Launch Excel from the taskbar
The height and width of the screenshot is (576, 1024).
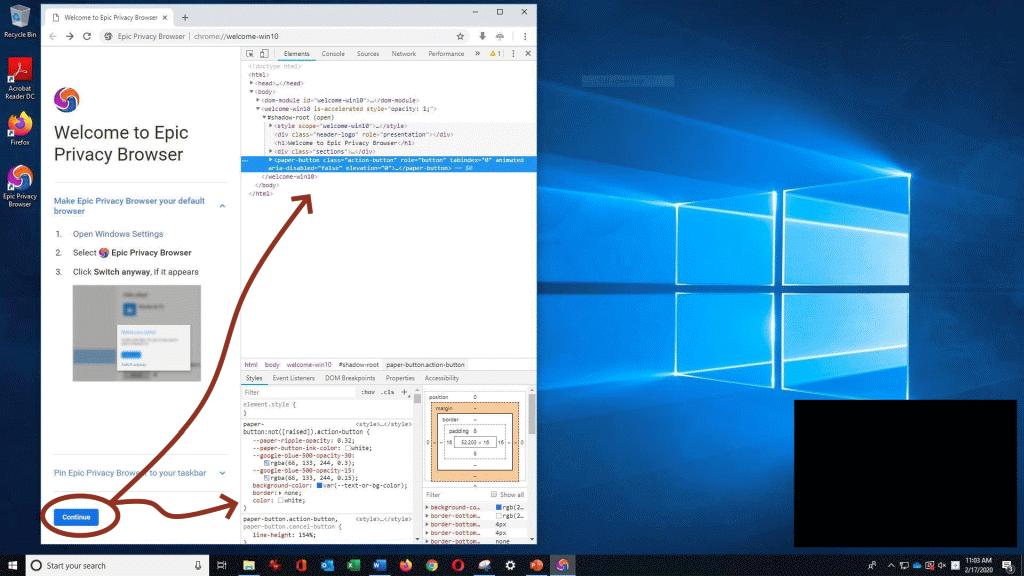click(x=353, y=566)
